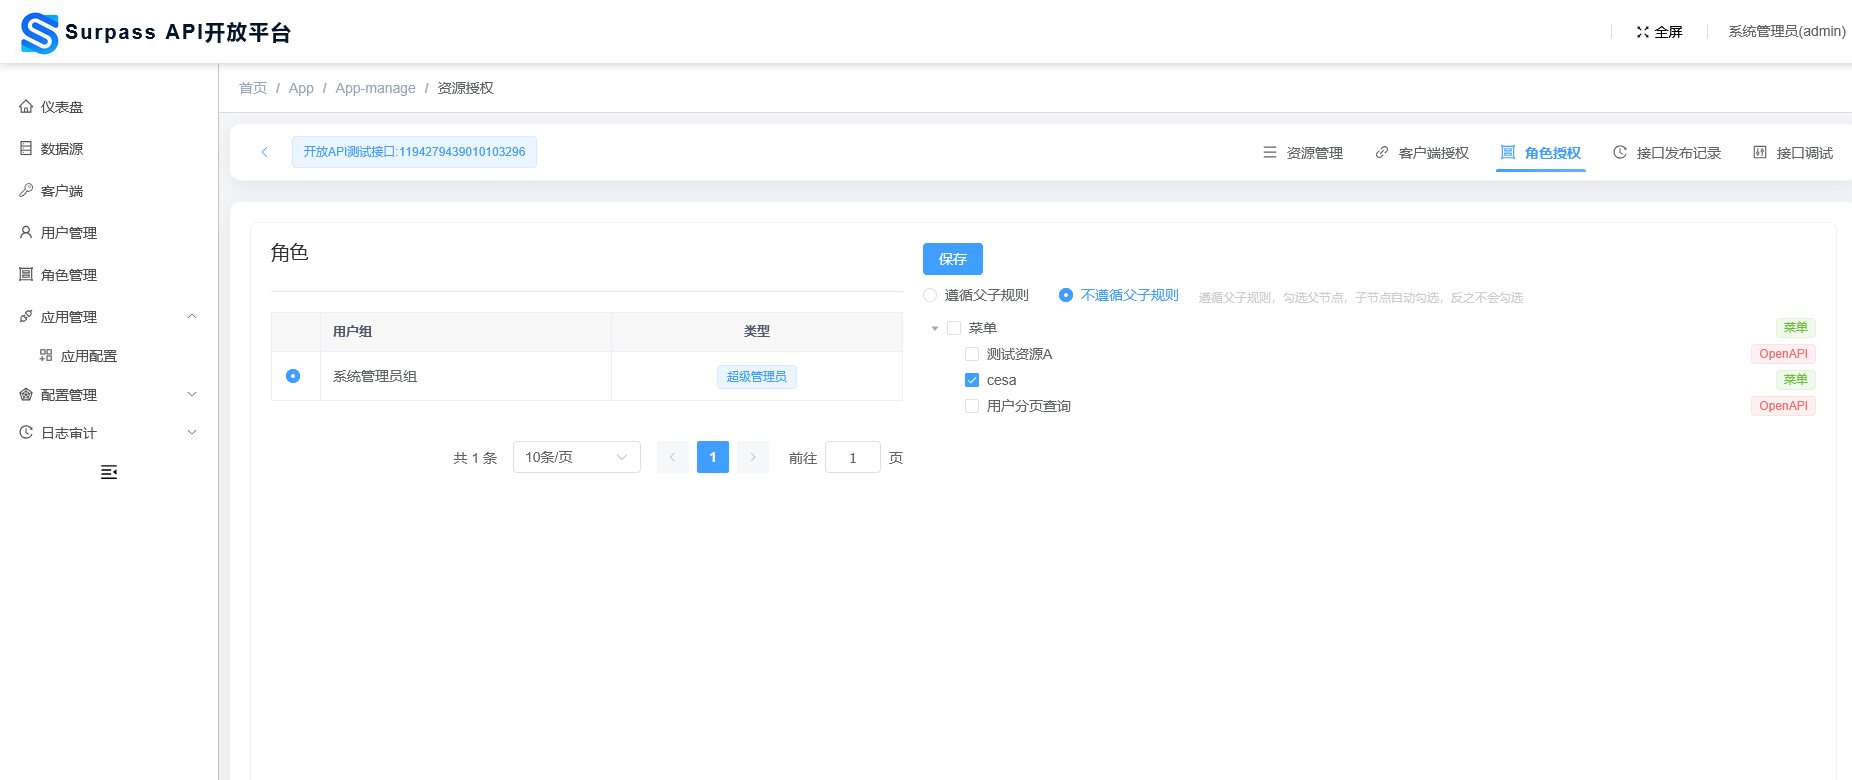The image size is (1852, 780).
Task: Open the 接口发布记录 tab
Action: 1667,153
